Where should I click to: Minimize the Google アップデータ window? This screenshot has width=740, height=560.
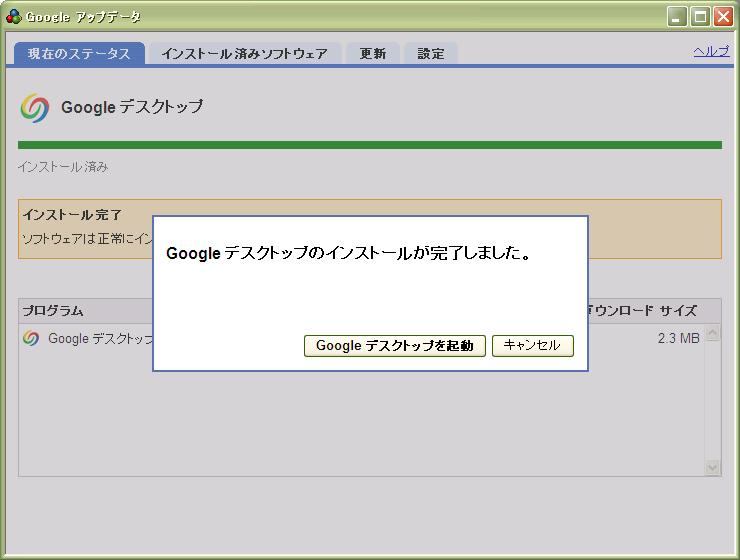(x=677, y=17)
